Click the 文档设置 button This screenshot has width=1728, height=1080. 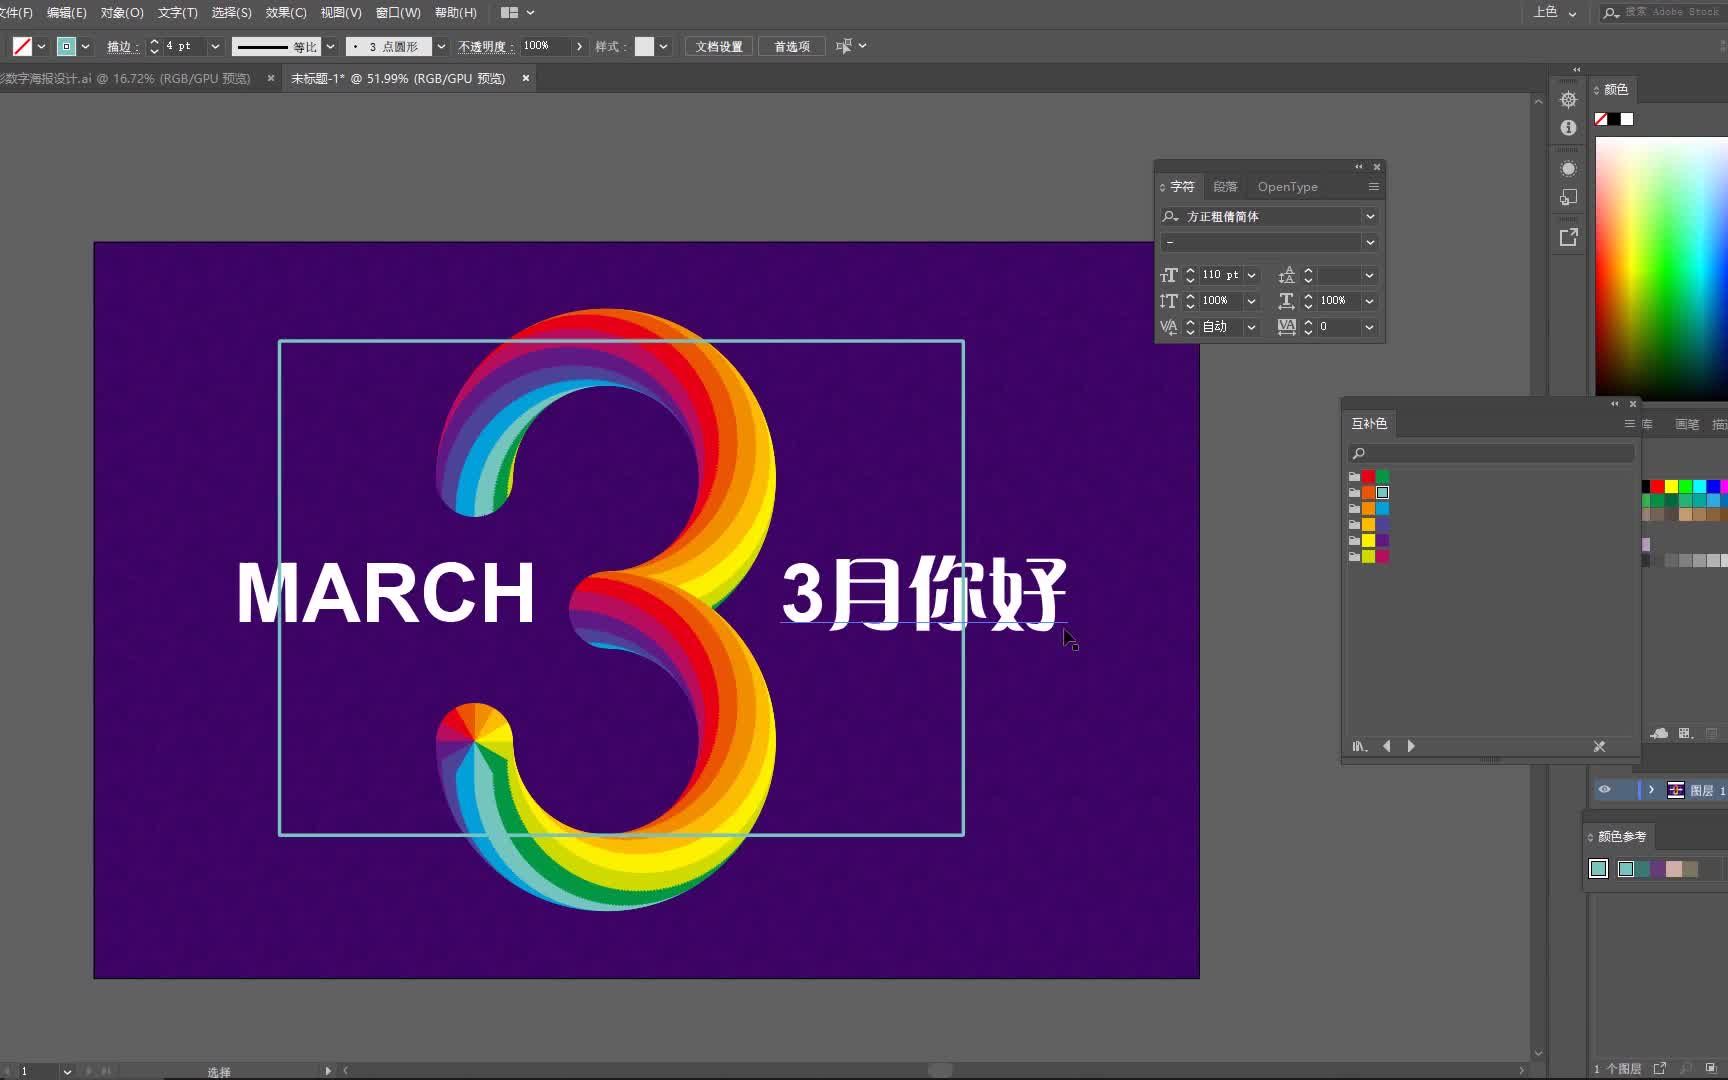[717, 45]
